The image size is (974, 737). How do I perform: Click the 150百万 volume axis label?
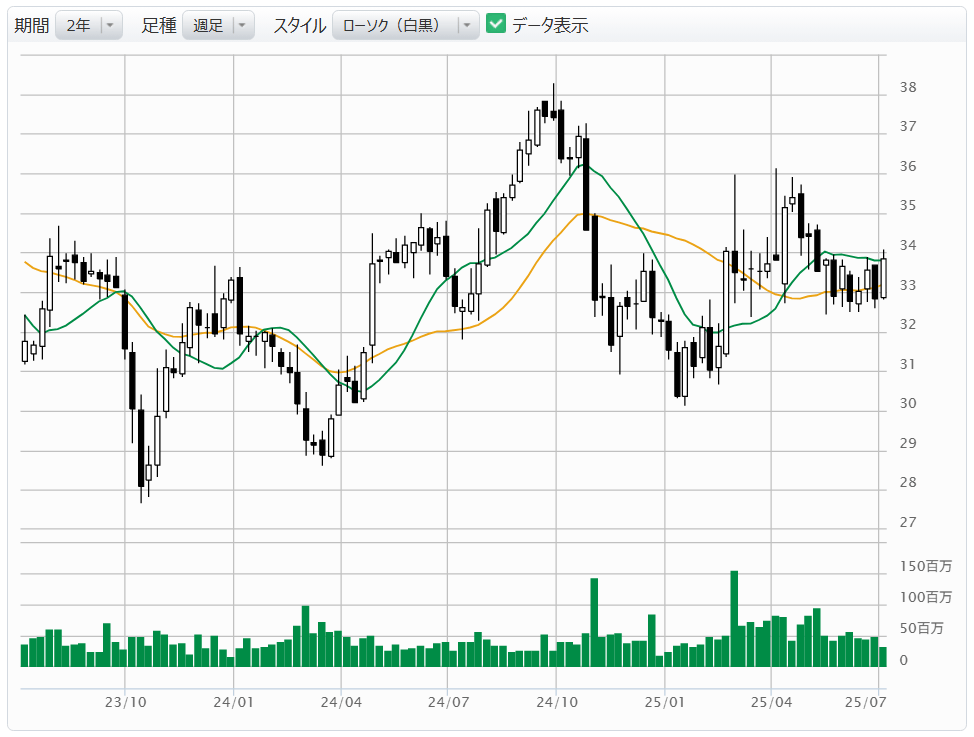pos(926,566)
